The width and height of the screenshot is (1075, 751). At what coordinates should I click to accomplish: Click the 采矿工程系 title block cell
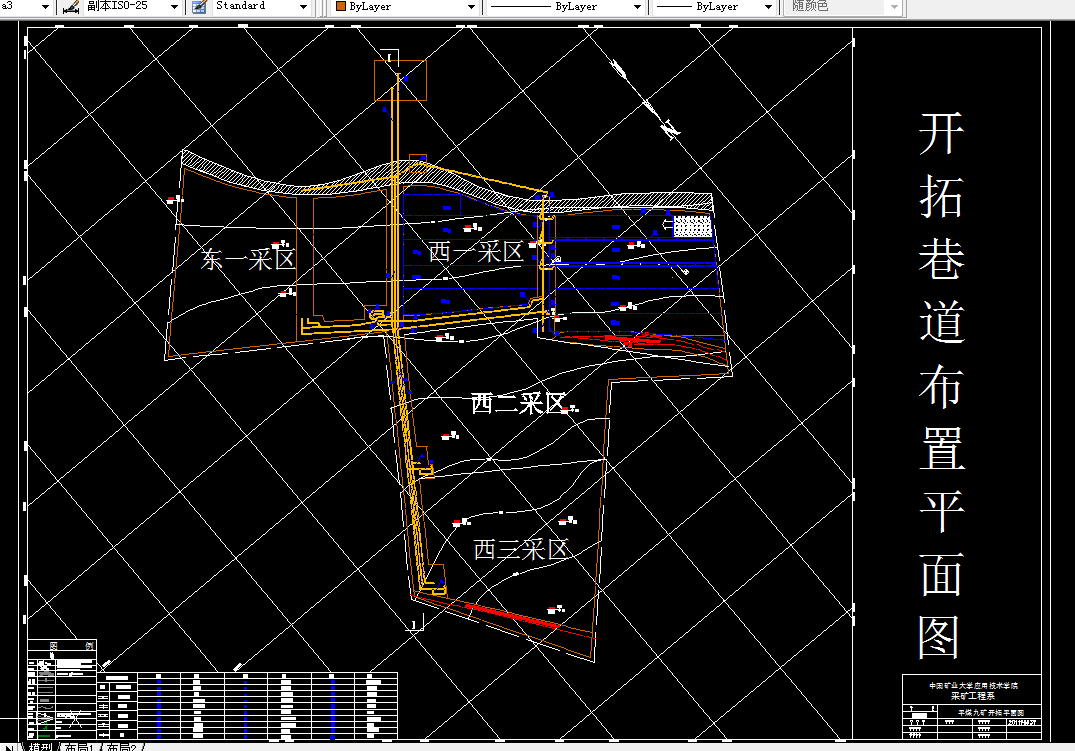(972, 695)
